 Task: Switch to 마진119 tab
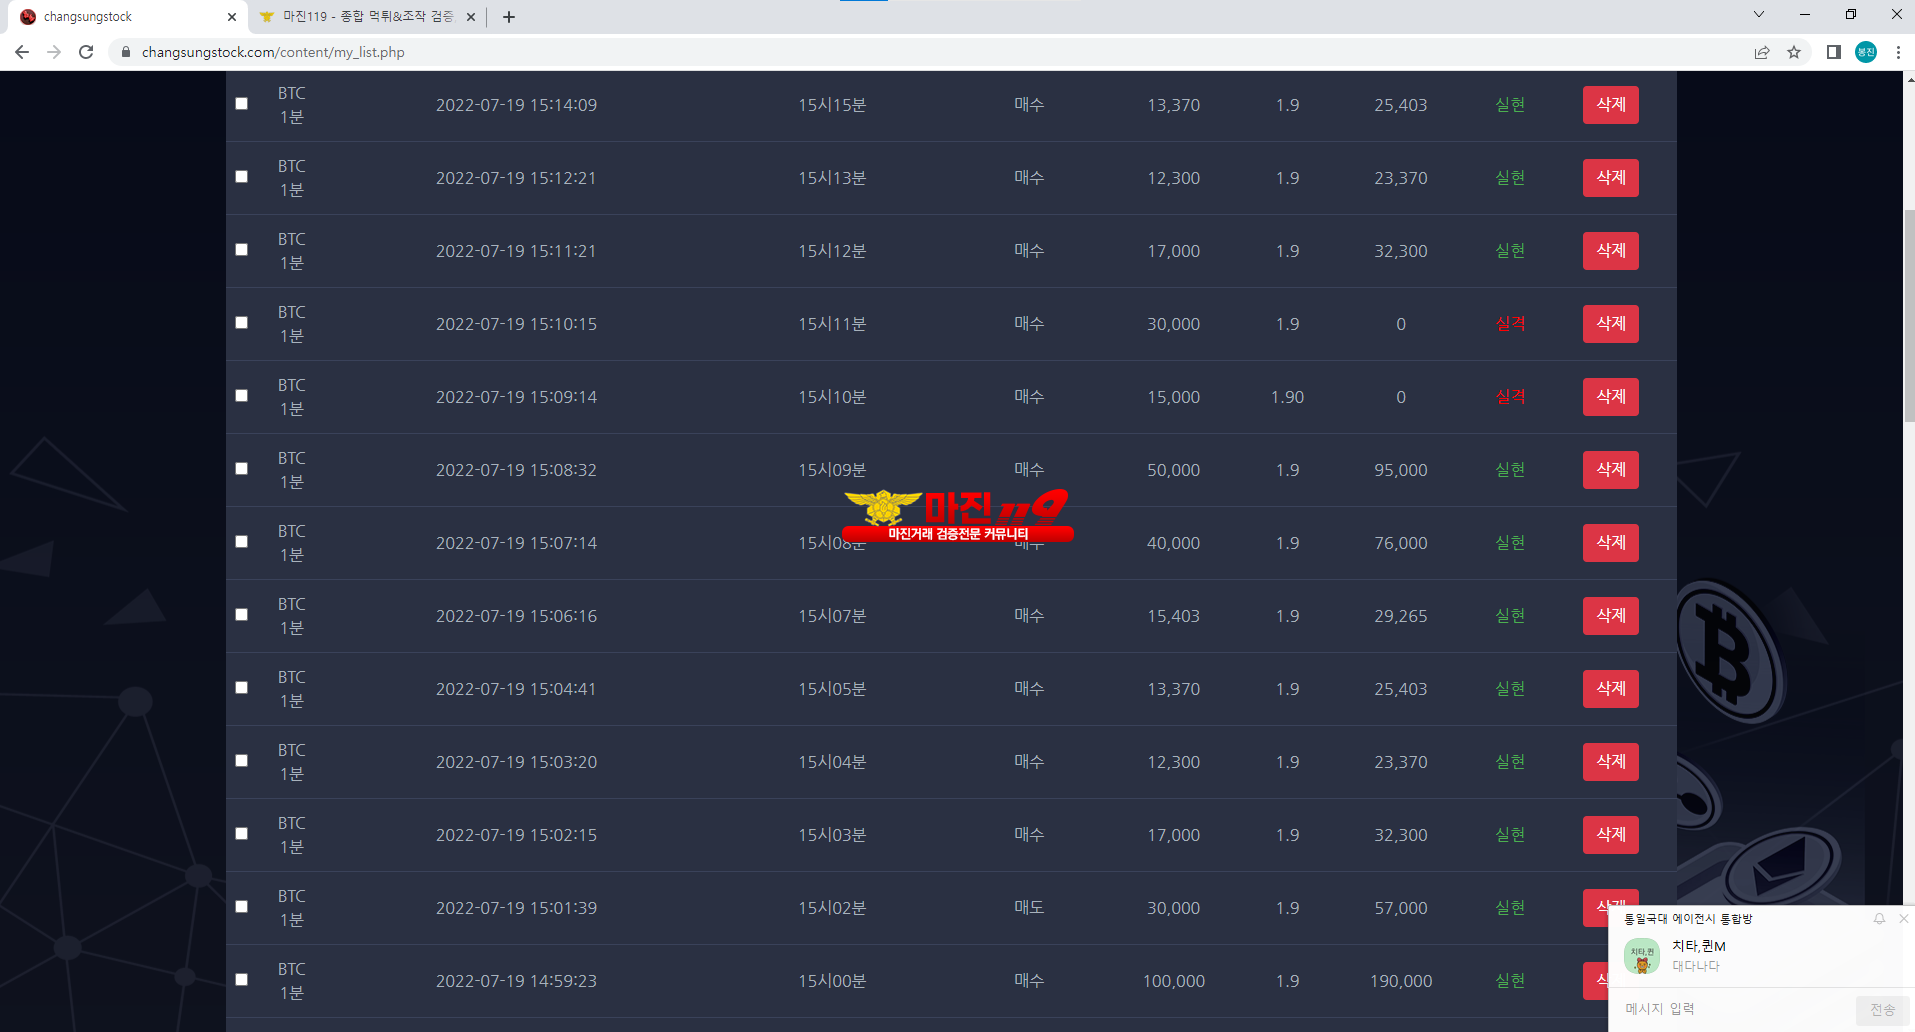(367, 17)
